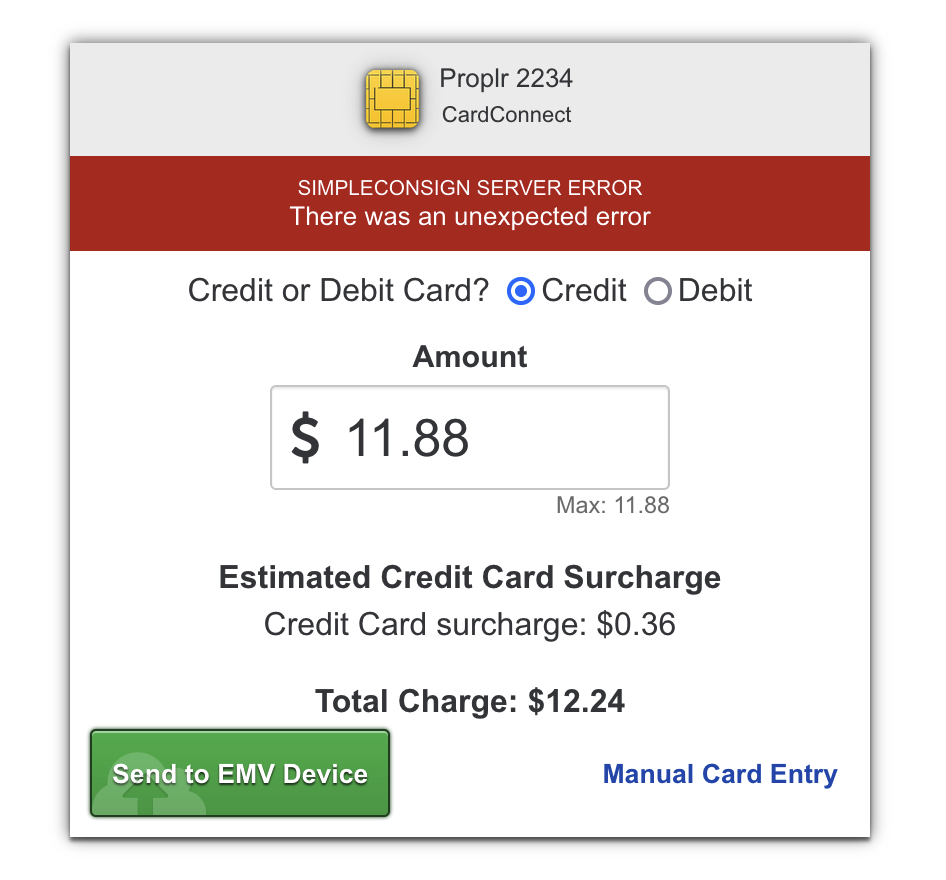
Task: Click the gold EMV chip icon
Action: pos(392,98)
